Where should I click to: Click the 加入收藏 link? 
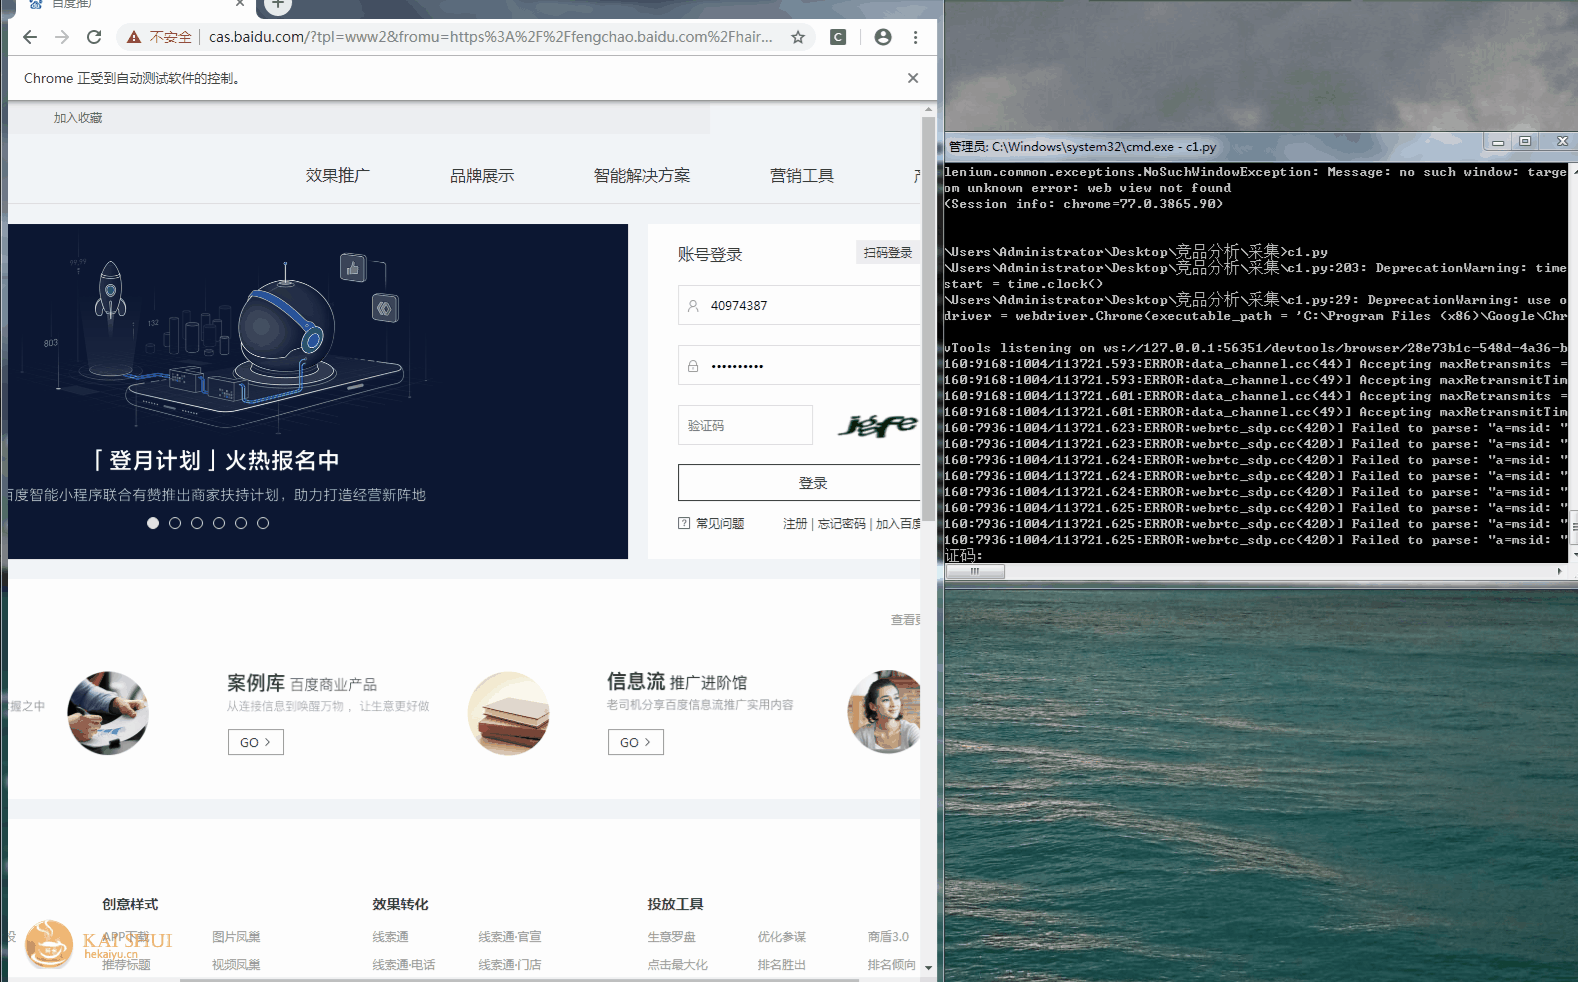point(78,118)
